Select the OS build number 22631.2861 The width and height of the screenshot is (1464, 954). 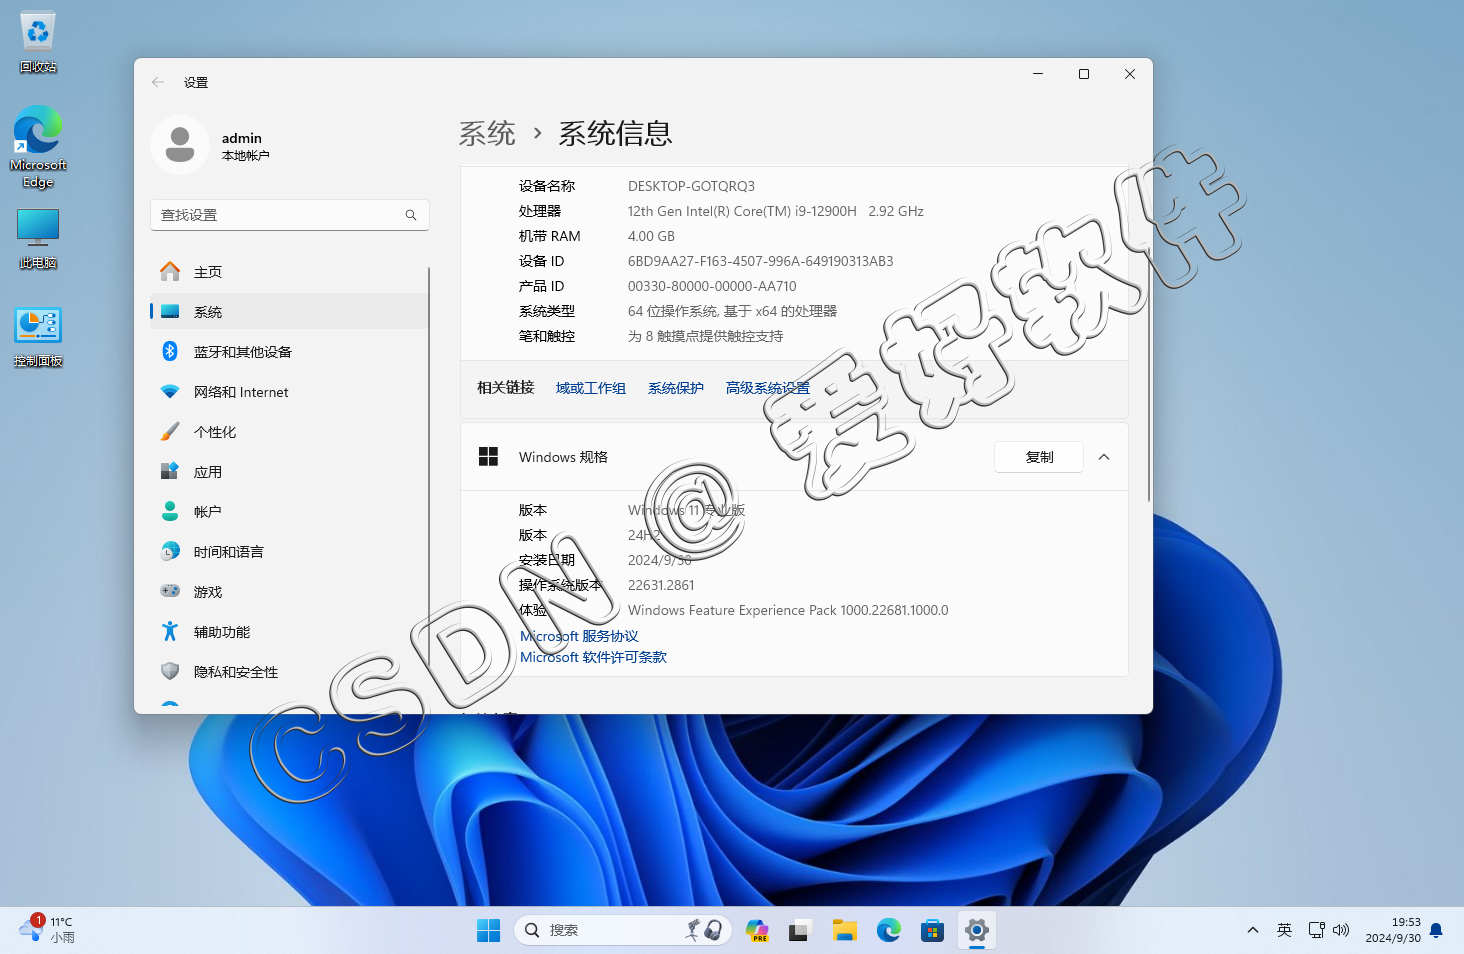(661, 585)
